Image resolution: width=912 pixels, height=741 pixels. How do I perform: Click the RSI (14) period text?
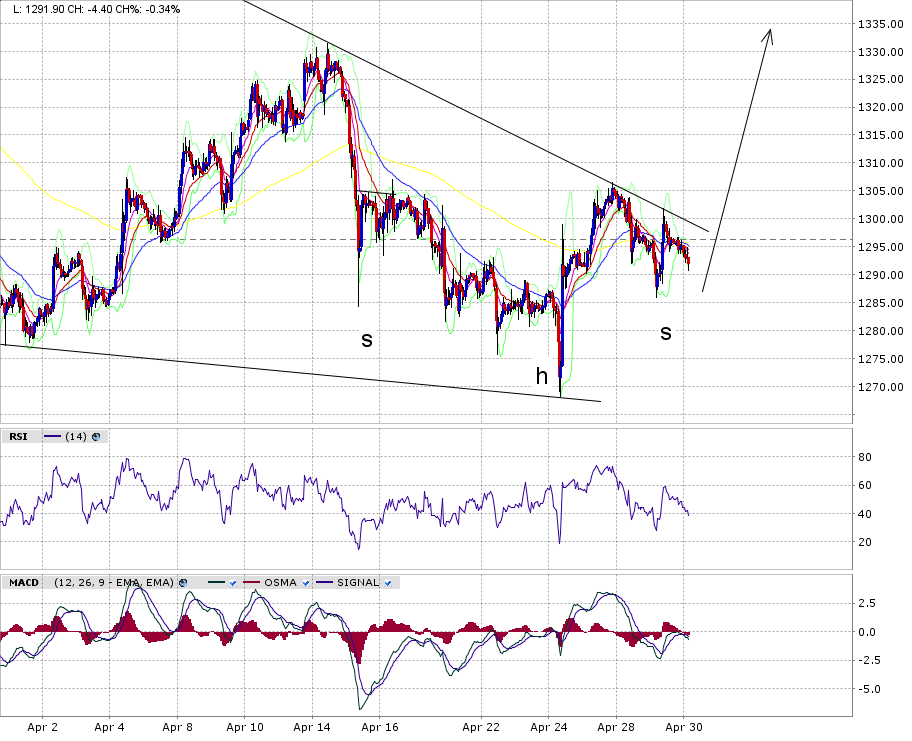click(x=76, y=437)
